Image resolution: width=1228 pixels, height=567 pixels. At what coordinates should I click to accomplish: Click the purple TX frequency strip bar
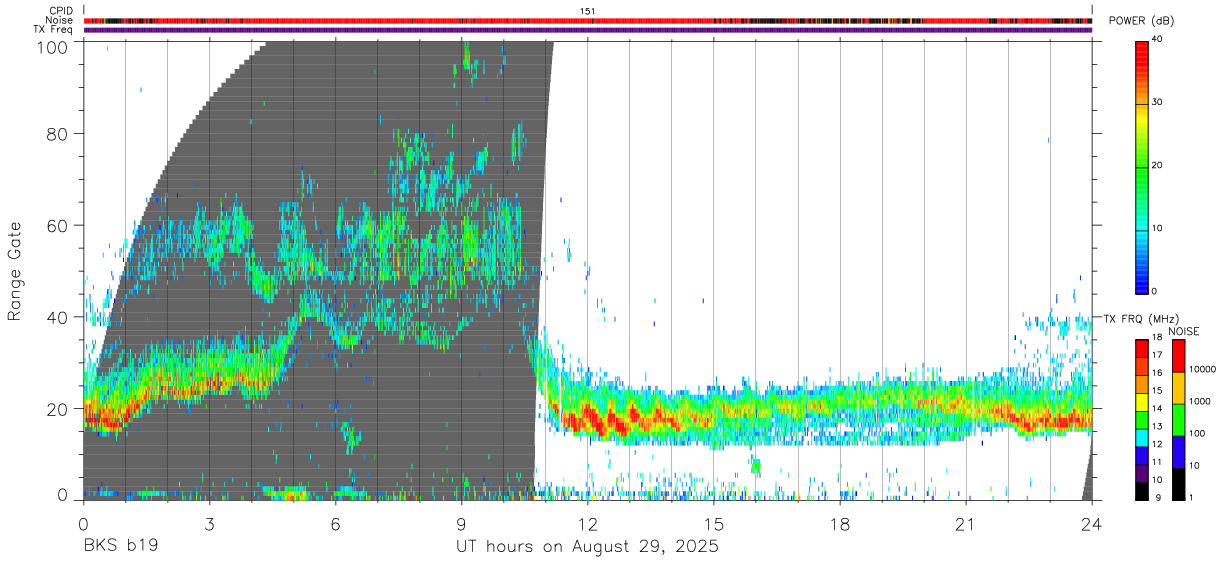(x=587, y=30)
